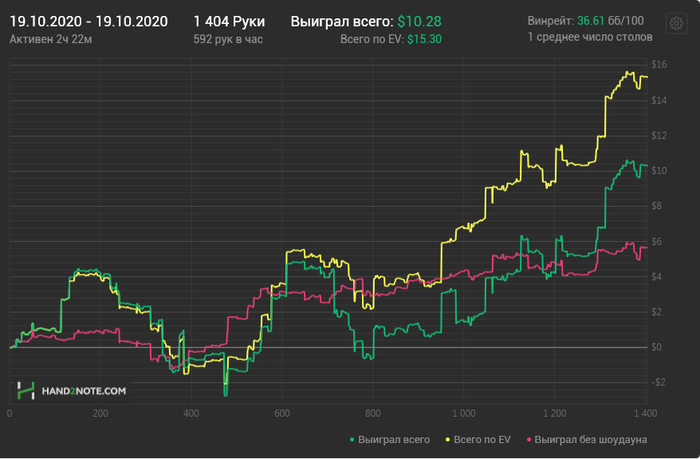Click the 1 000 x-axis label

[x=464, y=413]
